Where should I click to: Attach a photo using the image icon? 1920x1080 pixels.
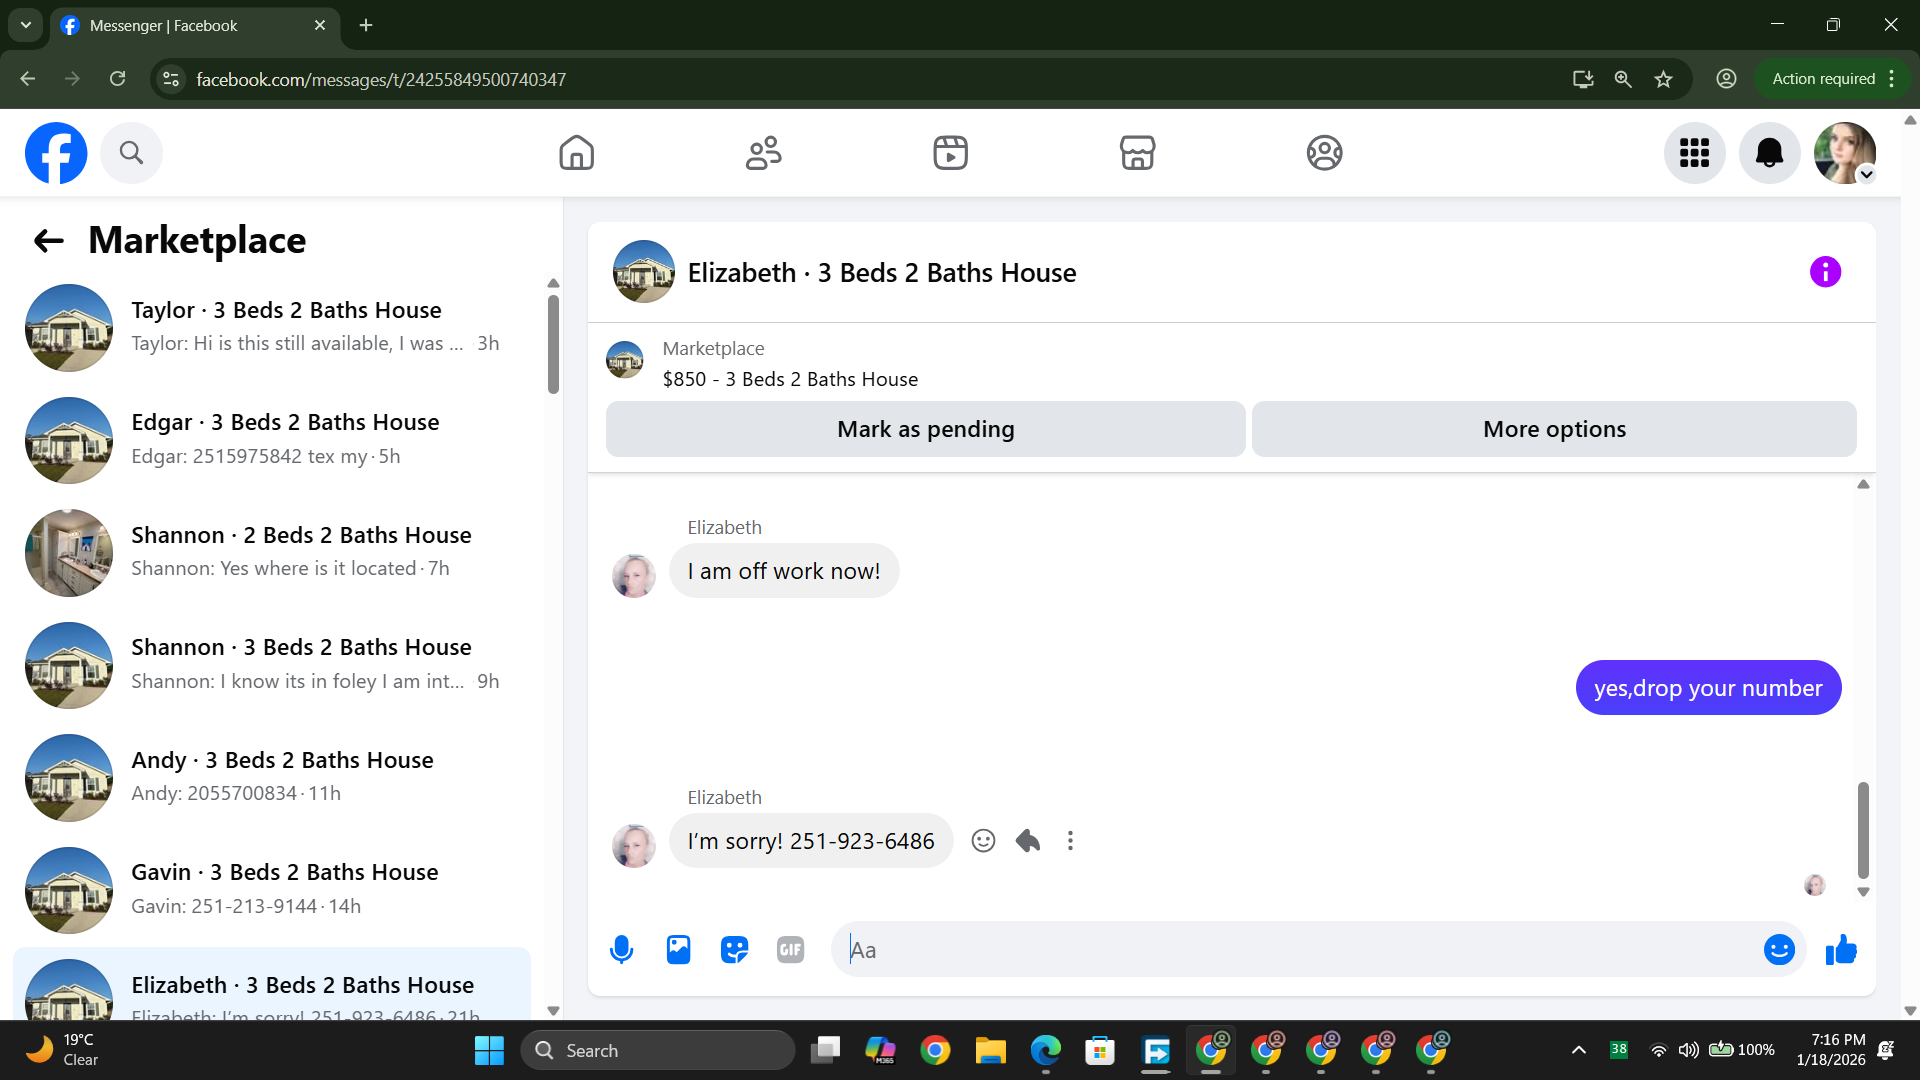click(678, 949)
